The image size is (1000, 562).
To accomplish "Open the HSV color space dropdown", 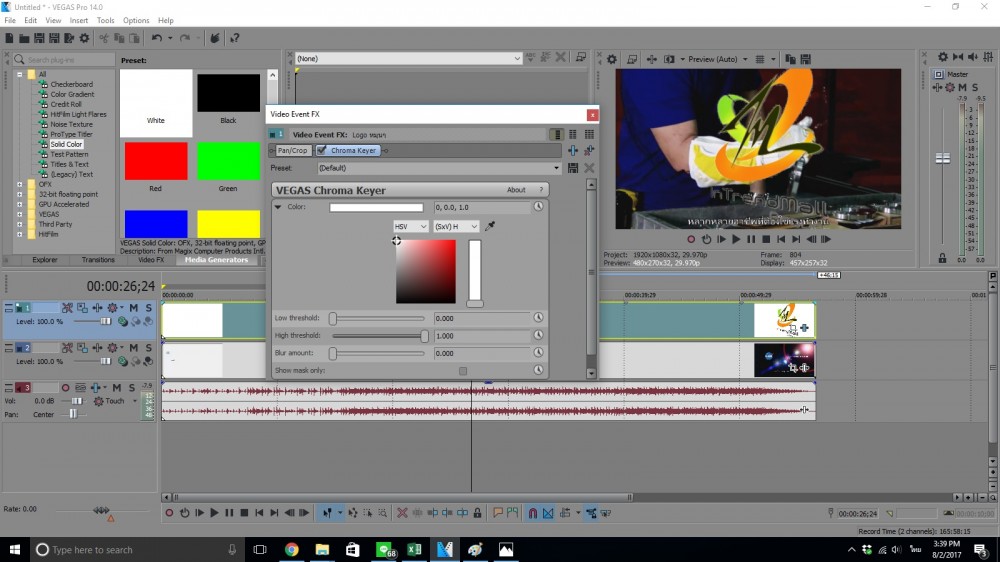I will (410, 226).
